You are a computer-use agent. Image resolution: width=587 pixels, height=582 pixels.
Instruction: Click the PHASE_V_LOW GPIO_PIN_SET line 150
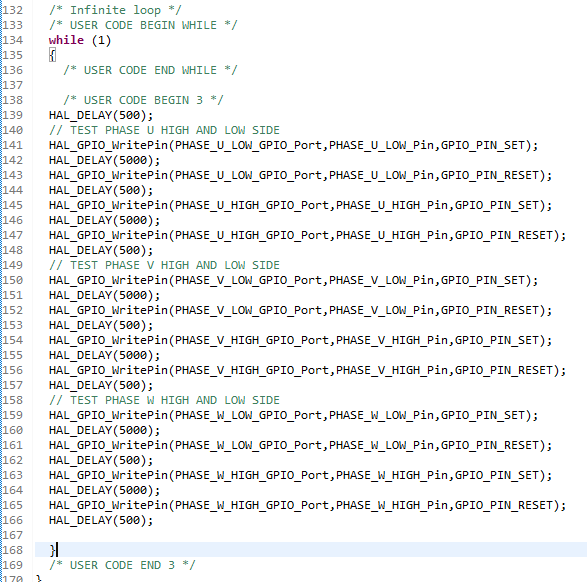[294, 280]
